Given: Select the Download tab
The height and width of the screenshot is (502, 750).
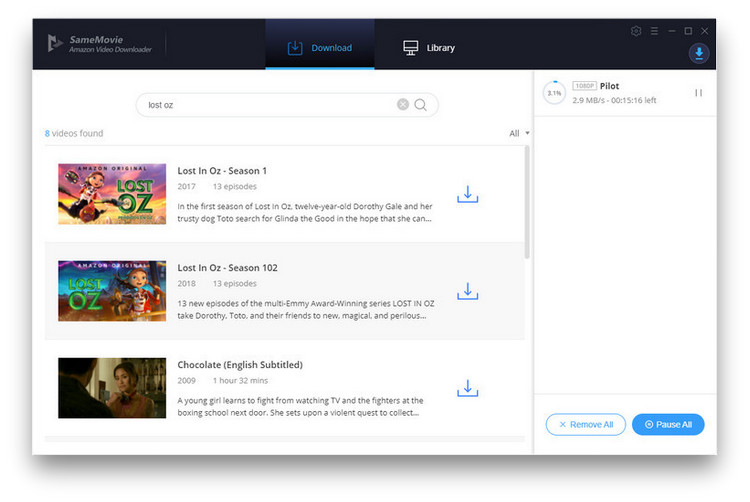Looking at the screenshot, I should point(319,47).
